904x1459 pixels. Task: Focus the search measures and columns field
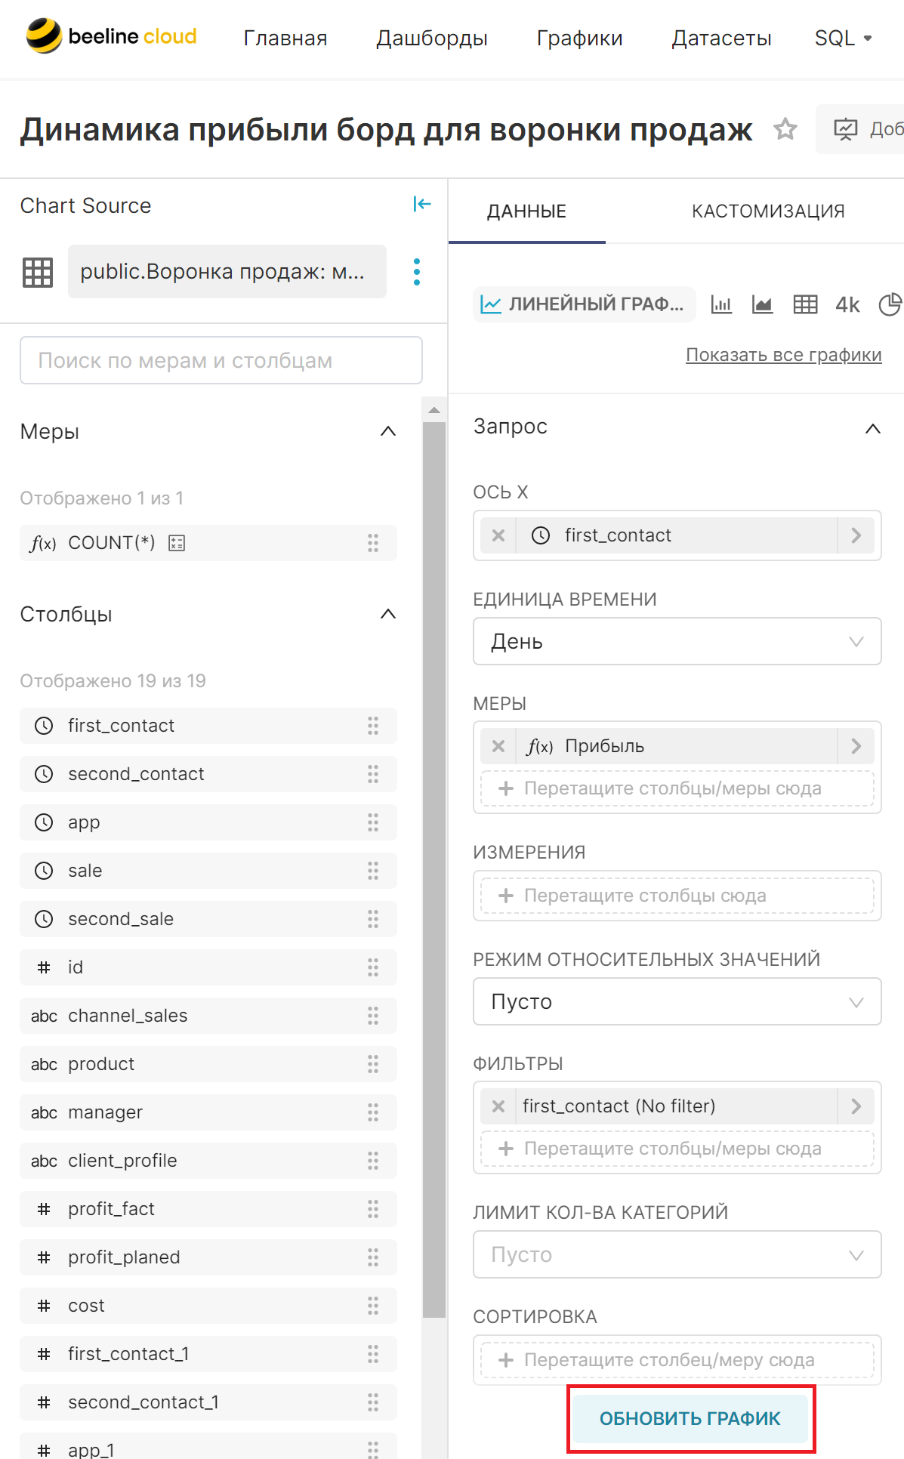pos(221,360)
